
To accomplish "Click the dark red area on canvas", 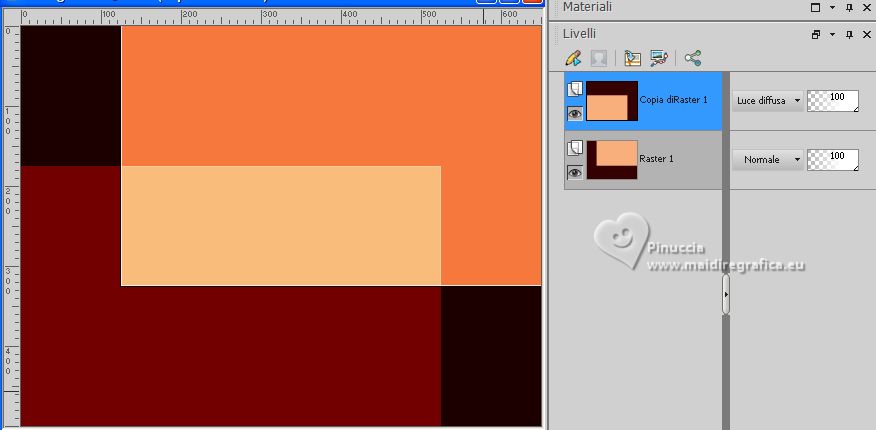I will point(230,356).
